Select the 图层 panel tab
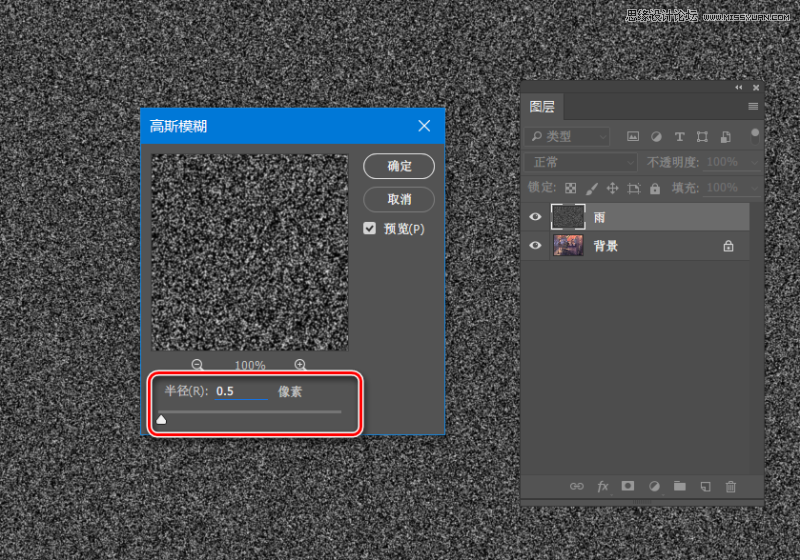This screenshot has width=800, height=560. [x=542, y=107]
